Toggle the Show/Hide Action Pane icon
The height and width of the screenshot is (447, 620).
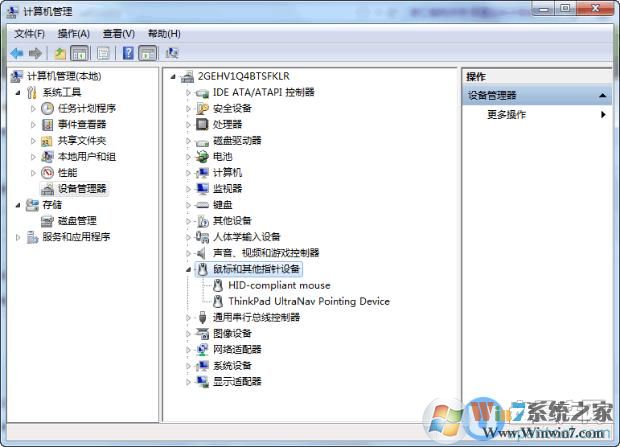point(147,53)
